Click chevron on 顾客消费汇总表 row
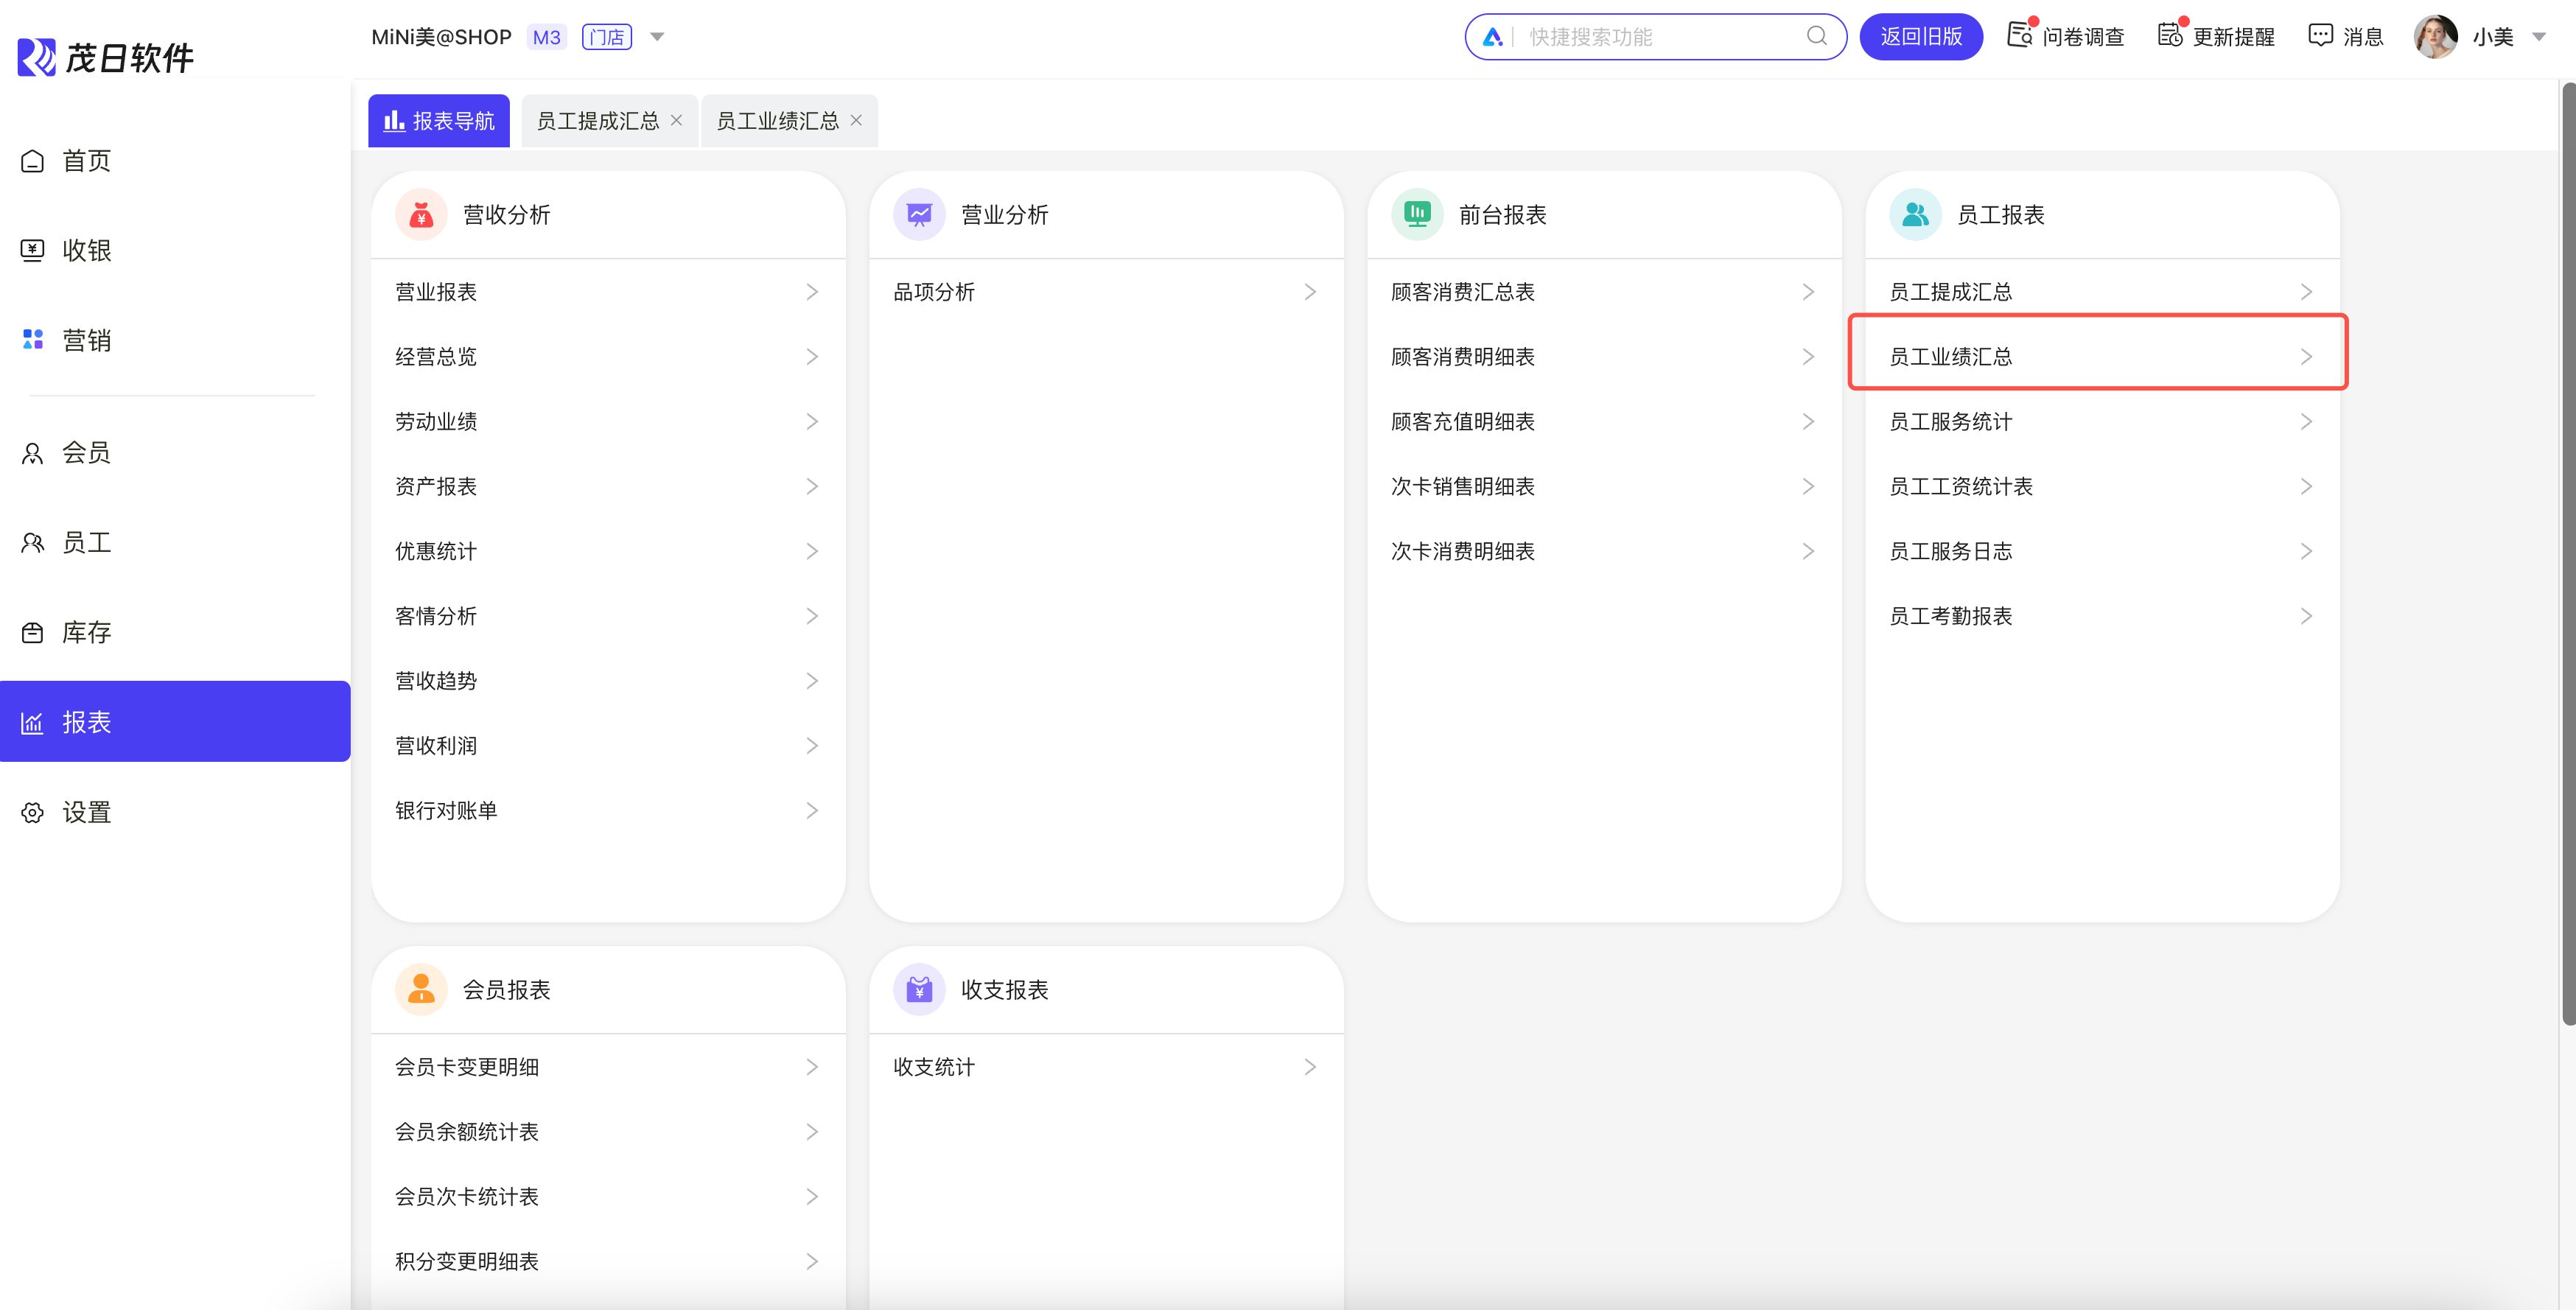This screenshot has width=2576, height=1310. pyautogui.click(x=1808, y=292)
